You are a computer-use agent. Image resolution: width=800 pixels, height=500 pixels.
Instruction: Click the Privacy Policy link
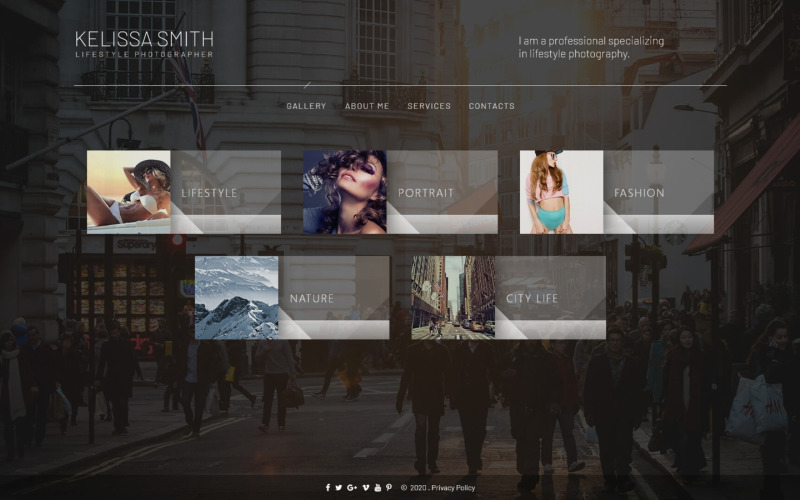(453, 488)
